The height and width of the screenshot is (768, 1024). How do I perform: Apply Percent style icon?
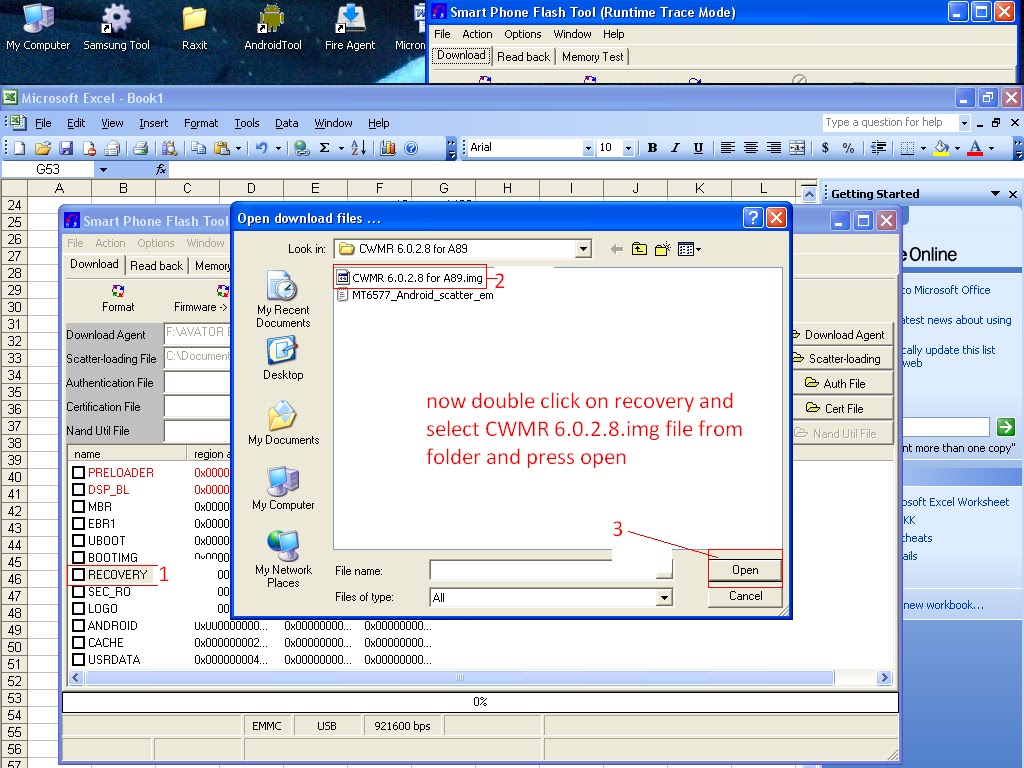point(848,148)
